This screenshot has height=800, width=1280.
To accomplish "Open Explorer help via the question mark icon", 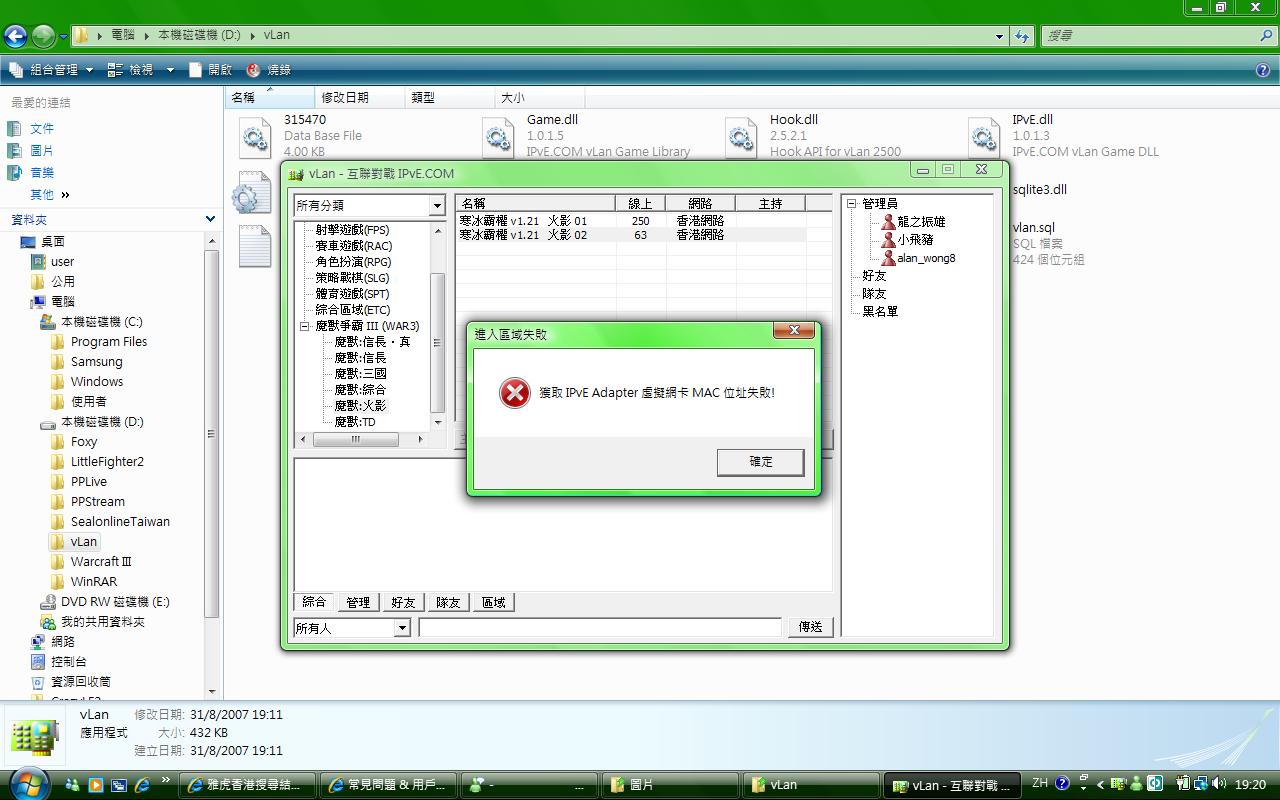I will tap(1262, 69).
